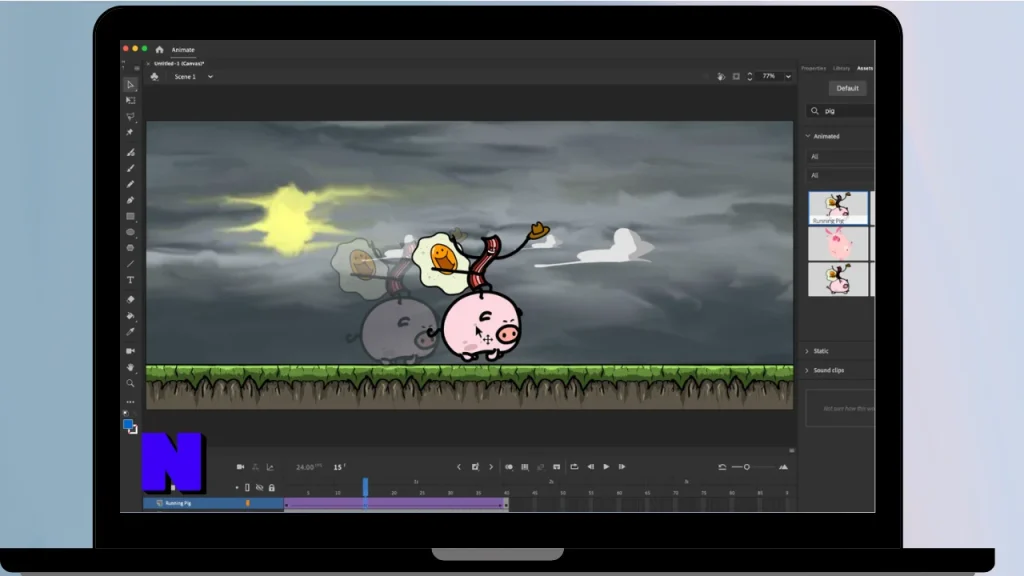Expand the Sound clips section
Viewport: 1024px width, 576px height.
click(807, 370)
